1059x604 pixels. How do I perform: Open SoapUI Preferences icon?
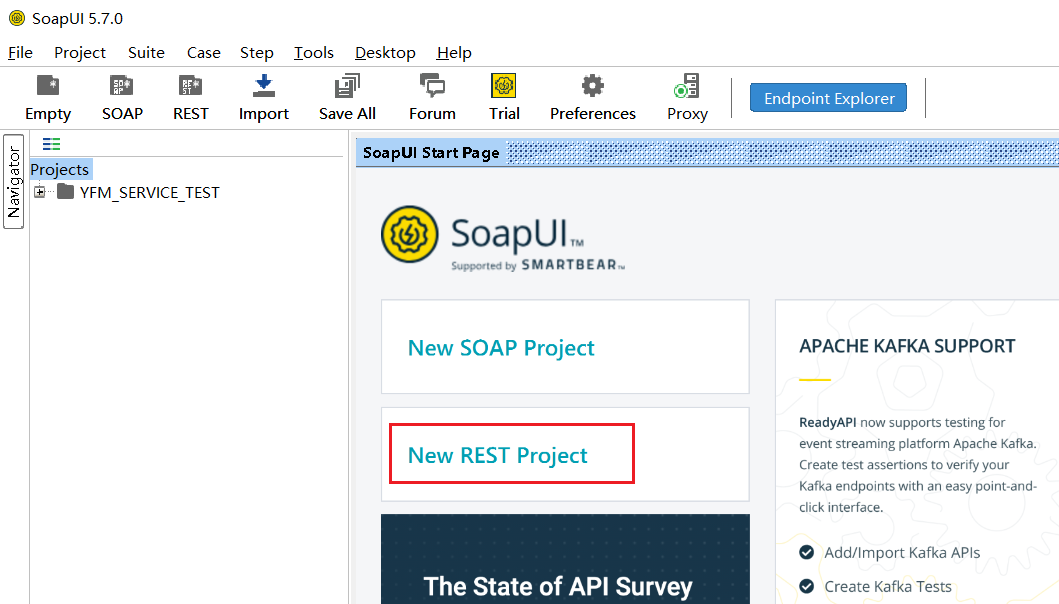[x=592, y=95]
